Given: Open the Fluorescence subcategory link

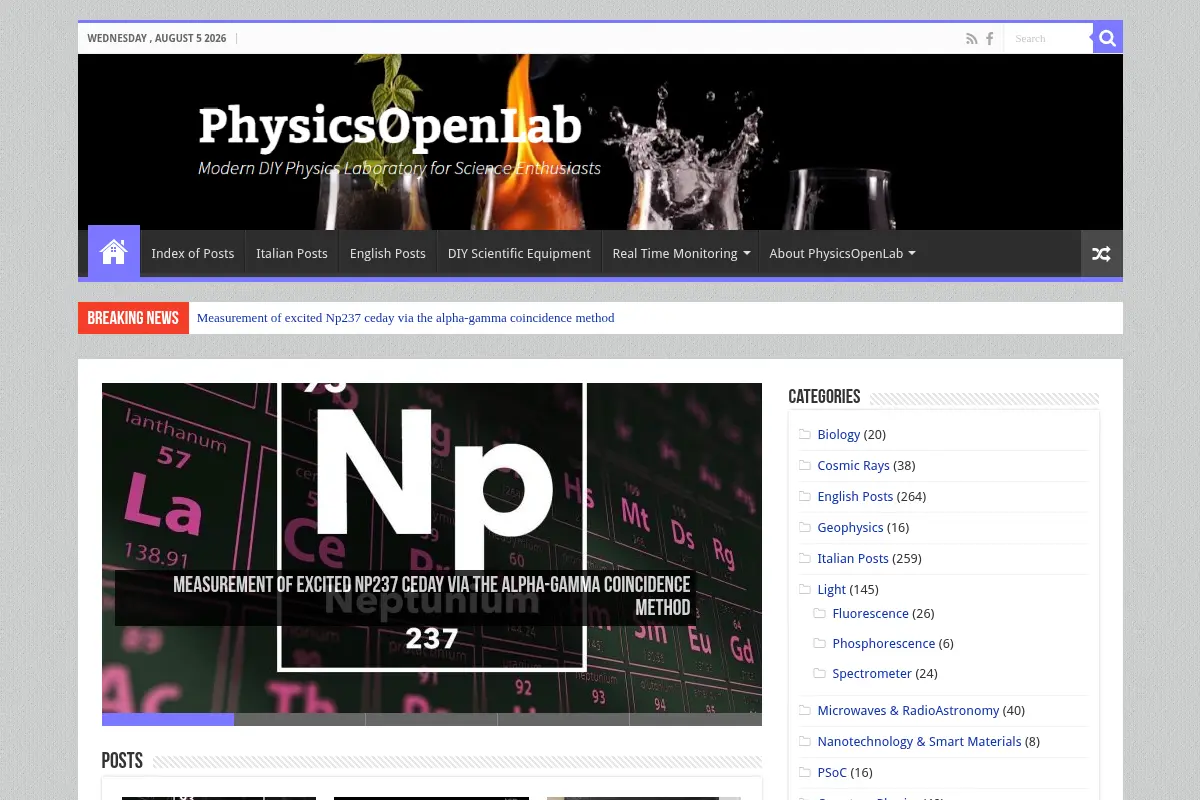Looking at the screenshot, I should (x=870, y=613).
